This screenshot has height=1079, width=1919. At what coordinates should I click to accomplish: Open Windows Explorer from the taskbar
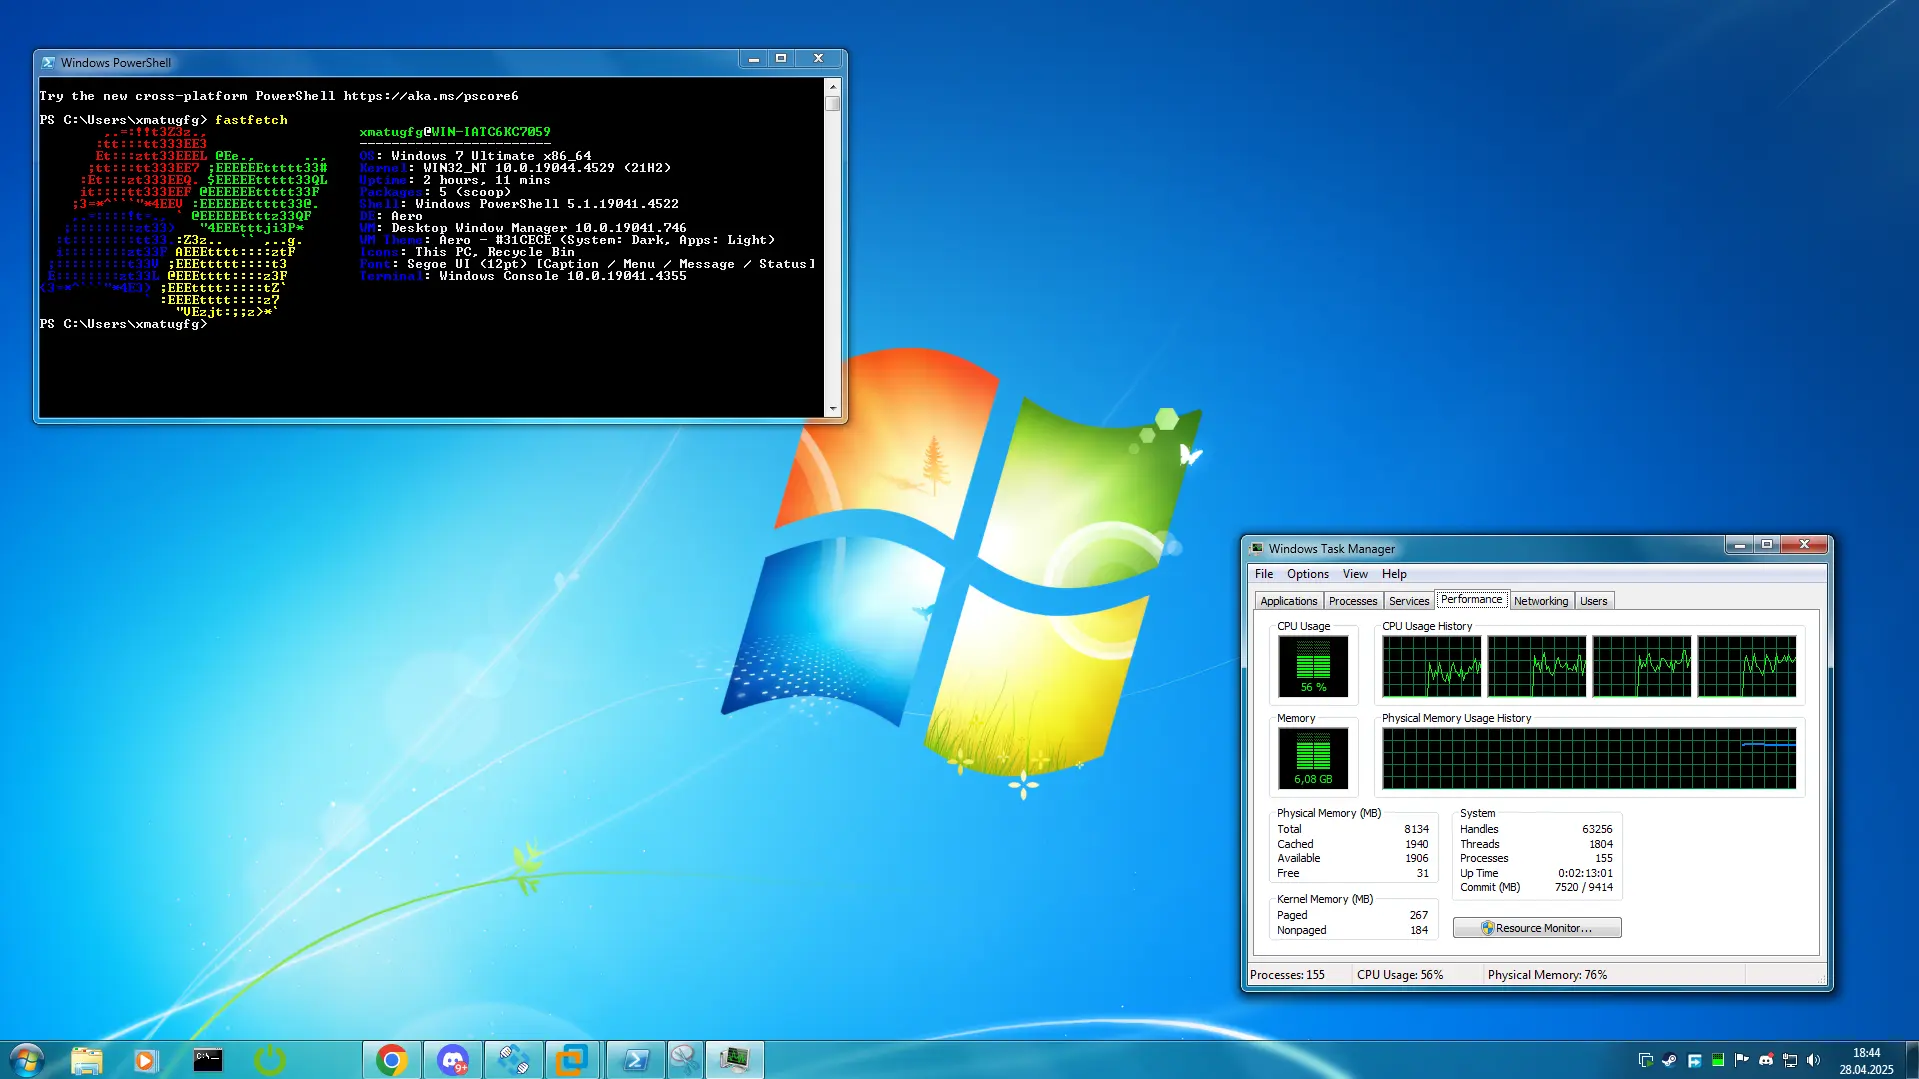pyautogui.click(x=87, y=1060)
